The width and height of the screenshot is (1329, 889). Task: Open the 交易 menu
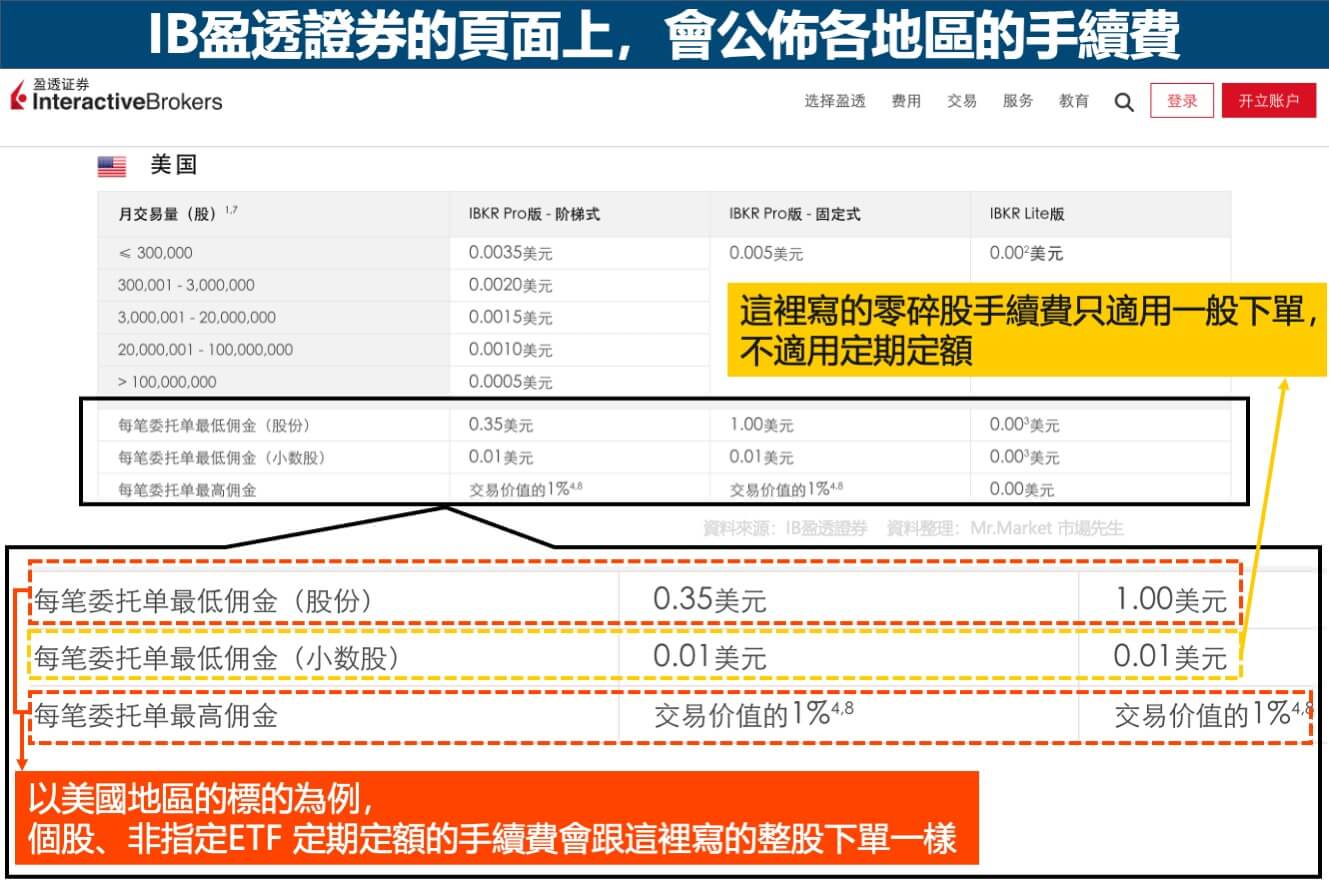pyautogui.click(x=962, y=101)
